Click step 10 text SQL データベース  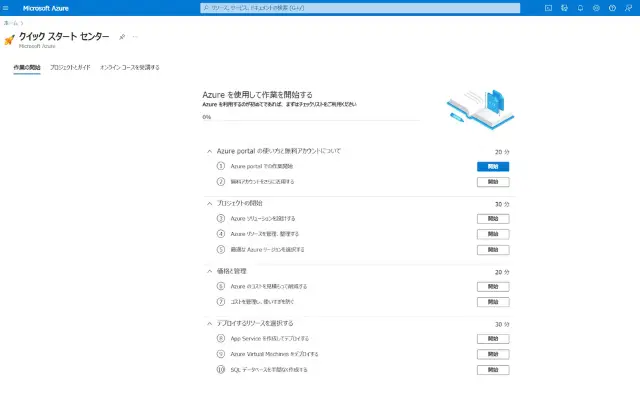269,370
